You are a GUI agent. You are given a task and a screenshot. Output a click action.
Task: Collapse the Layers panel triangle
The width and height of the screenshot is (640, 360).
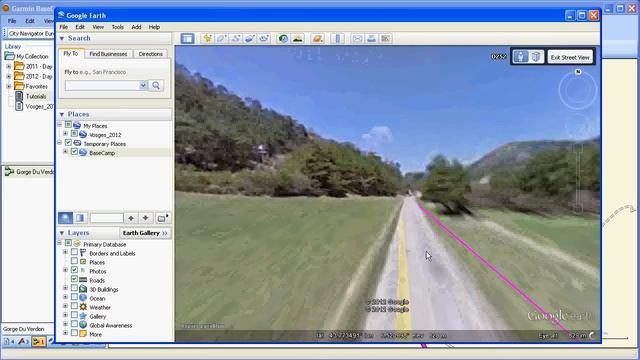point(62,233)
